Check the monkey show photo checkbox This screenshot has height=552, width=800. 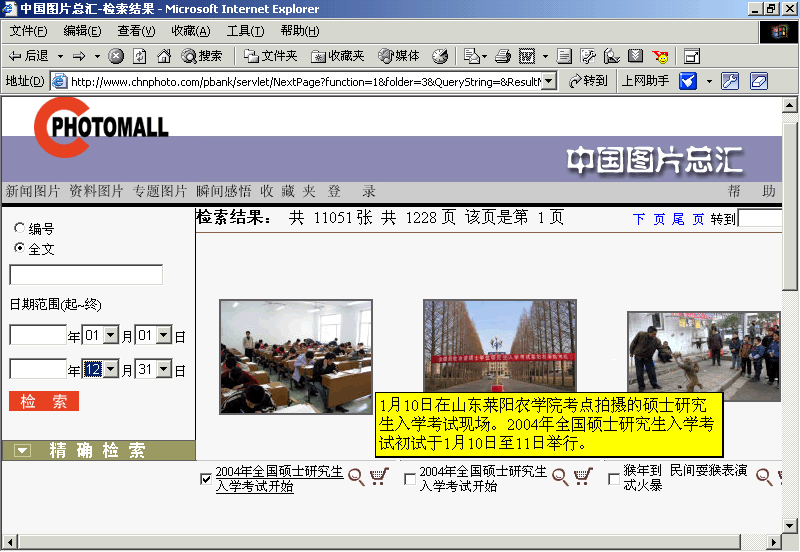[x=614, y=479]
